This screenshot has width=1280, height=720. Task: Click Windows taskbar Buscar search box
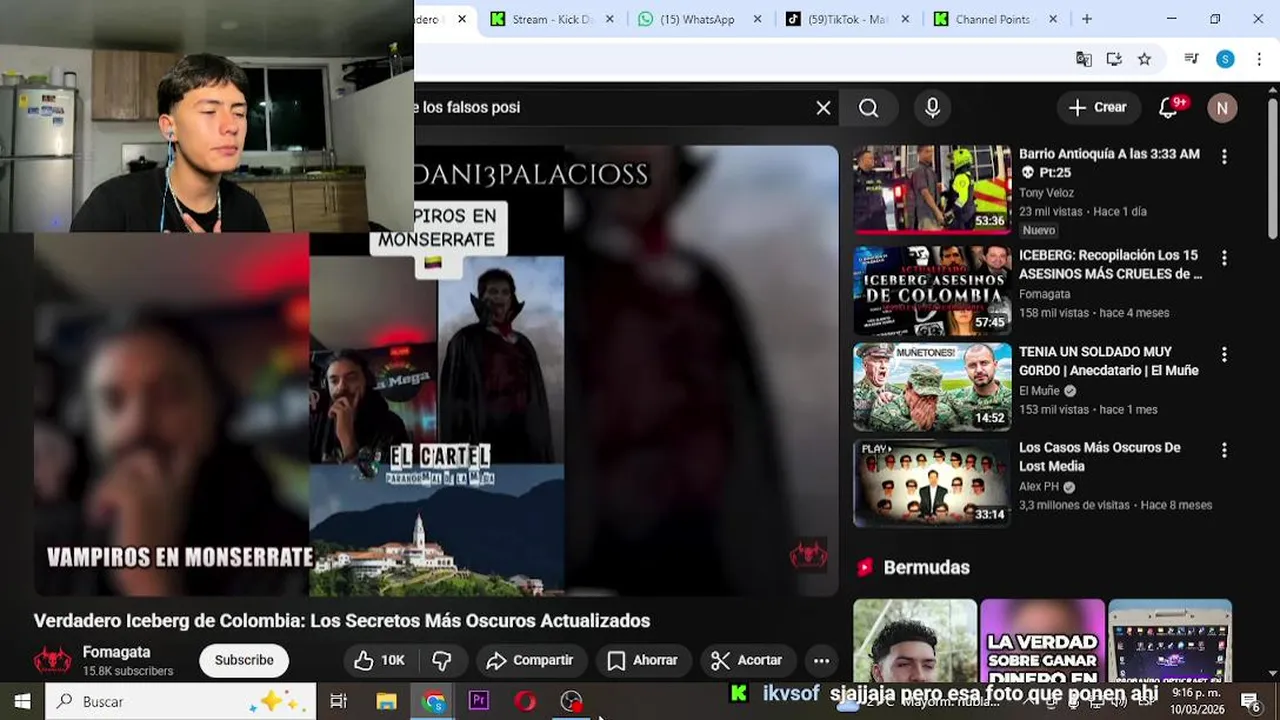click(x=181, y=701)
